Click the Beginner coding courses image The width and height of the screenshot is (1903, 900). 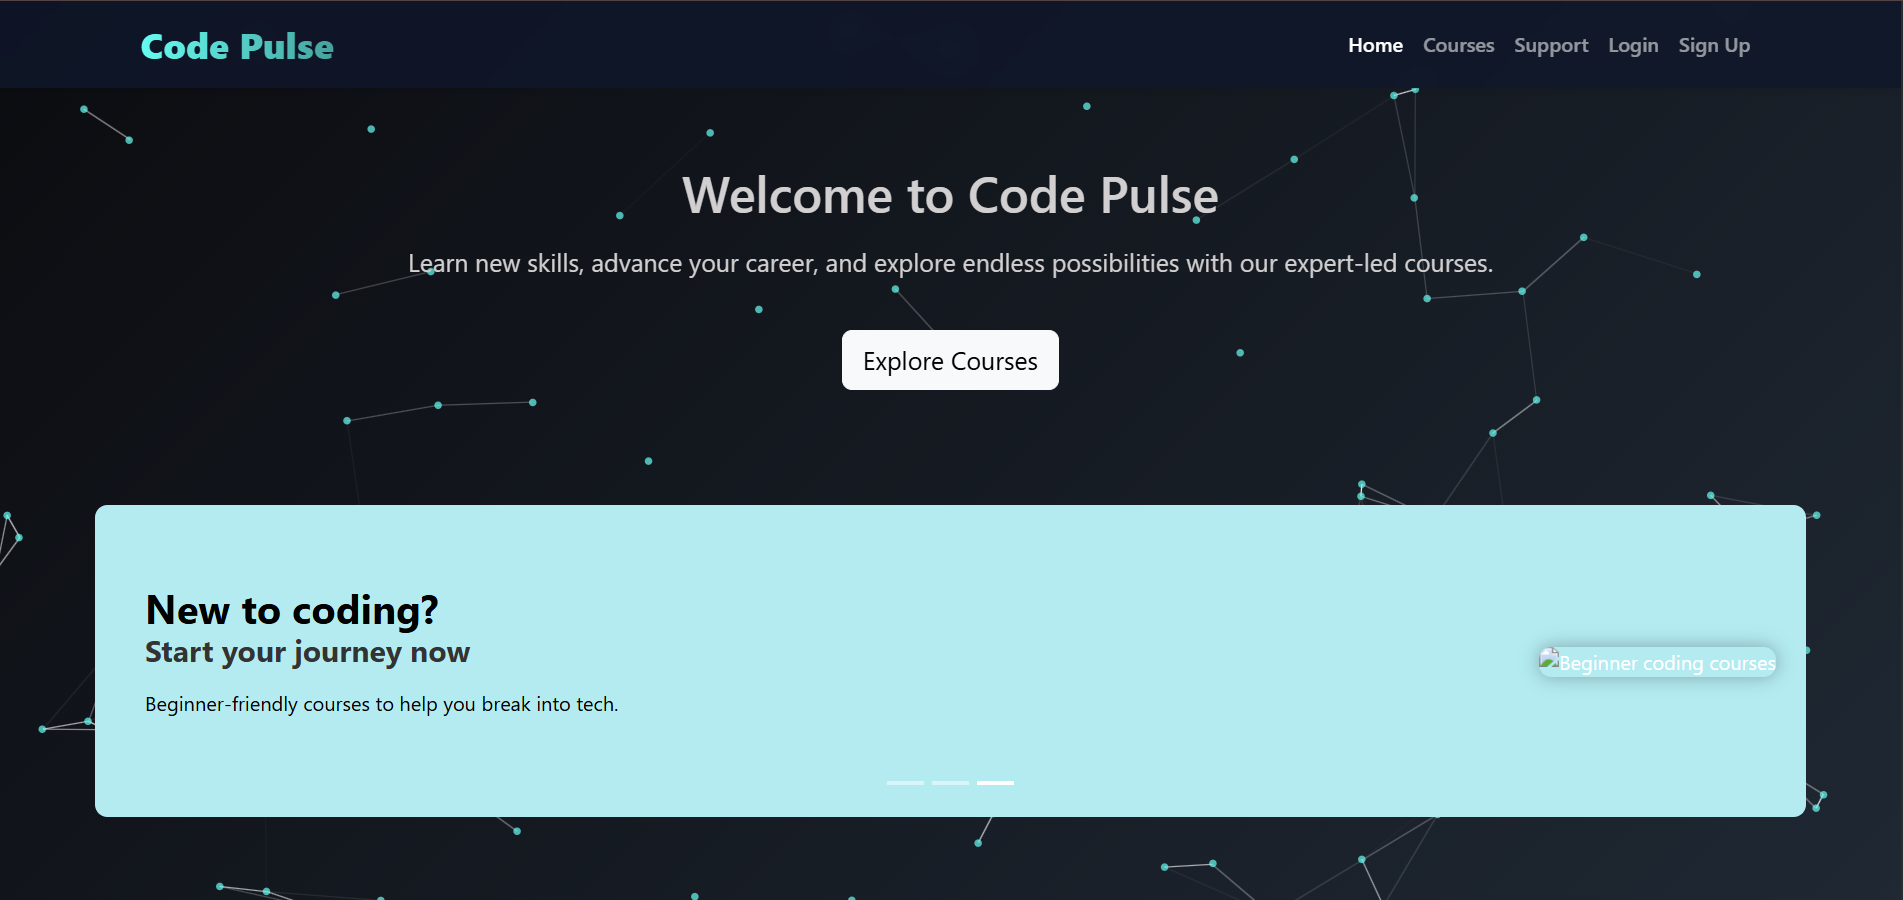pyautogui.click(x=1657, y=661)
